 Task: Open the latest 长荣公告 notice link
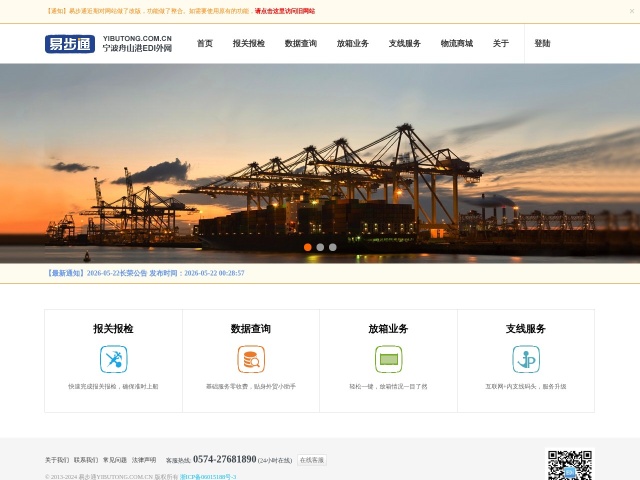click(145, 273)
